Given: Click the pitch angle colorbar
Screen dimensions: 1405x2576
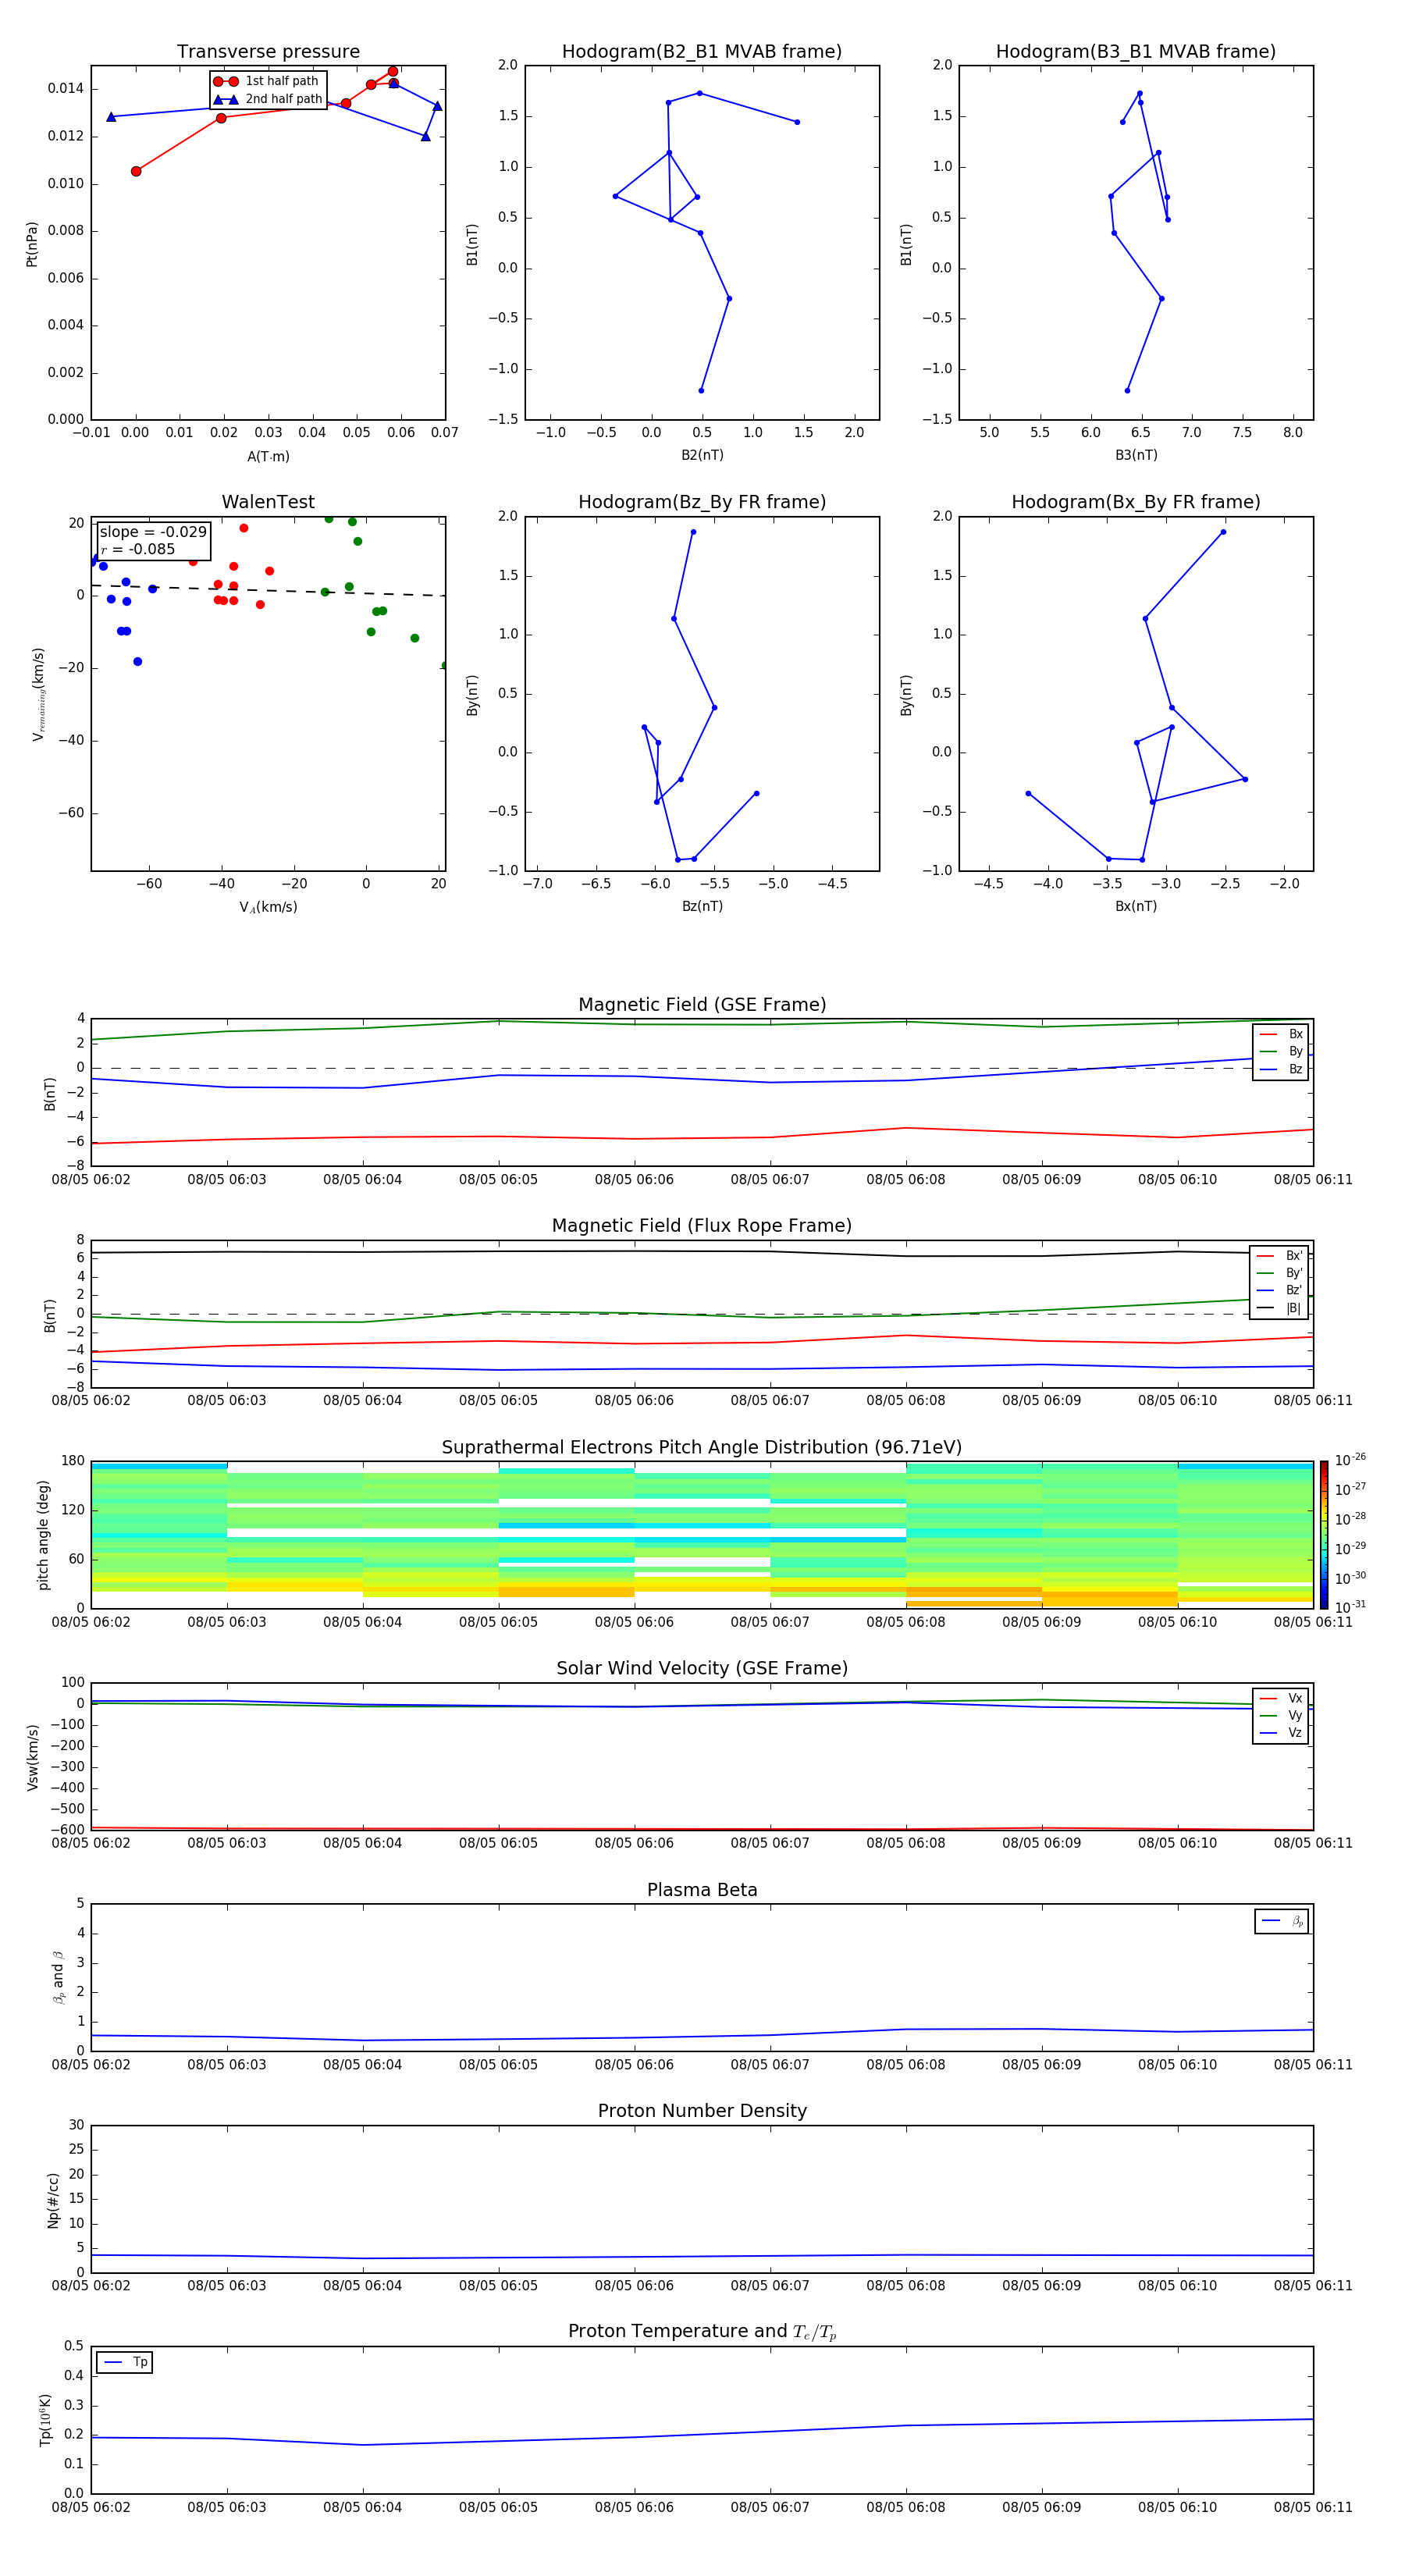Looking at the screenshot, I should [x=1324, y=1535].
